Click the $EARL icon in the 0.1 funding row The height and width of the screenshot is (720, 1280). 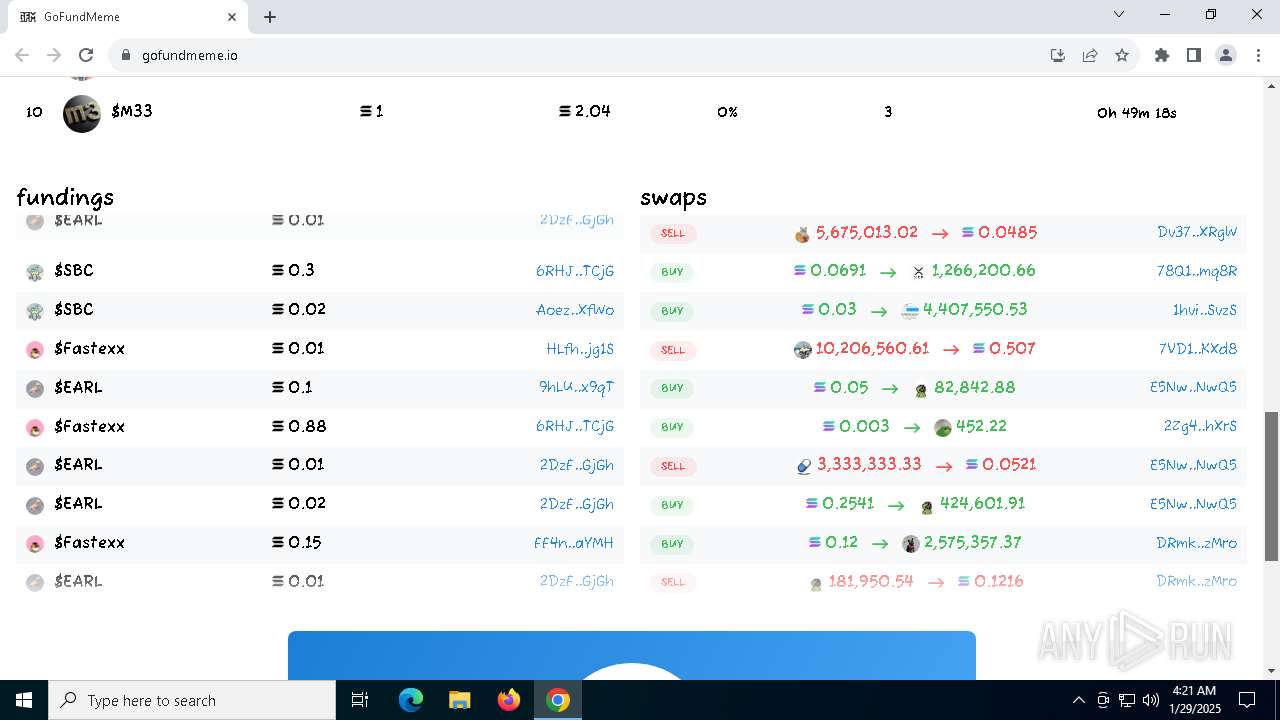tap(35, 389)
